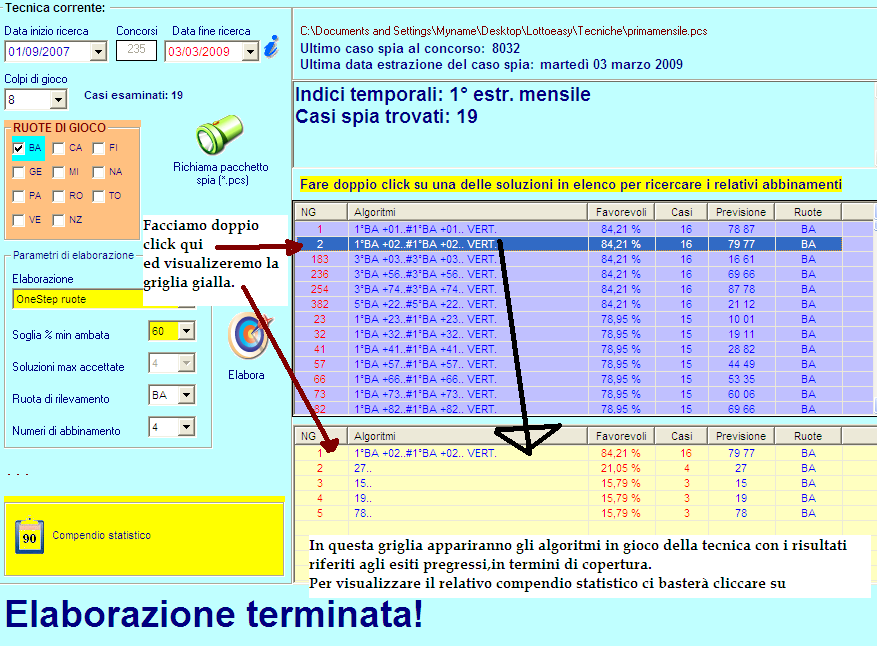Viewport: 877px width, 646px height.
Task: Click the OneStep ruote elaborazione combo box
Action: pos(103,299)
